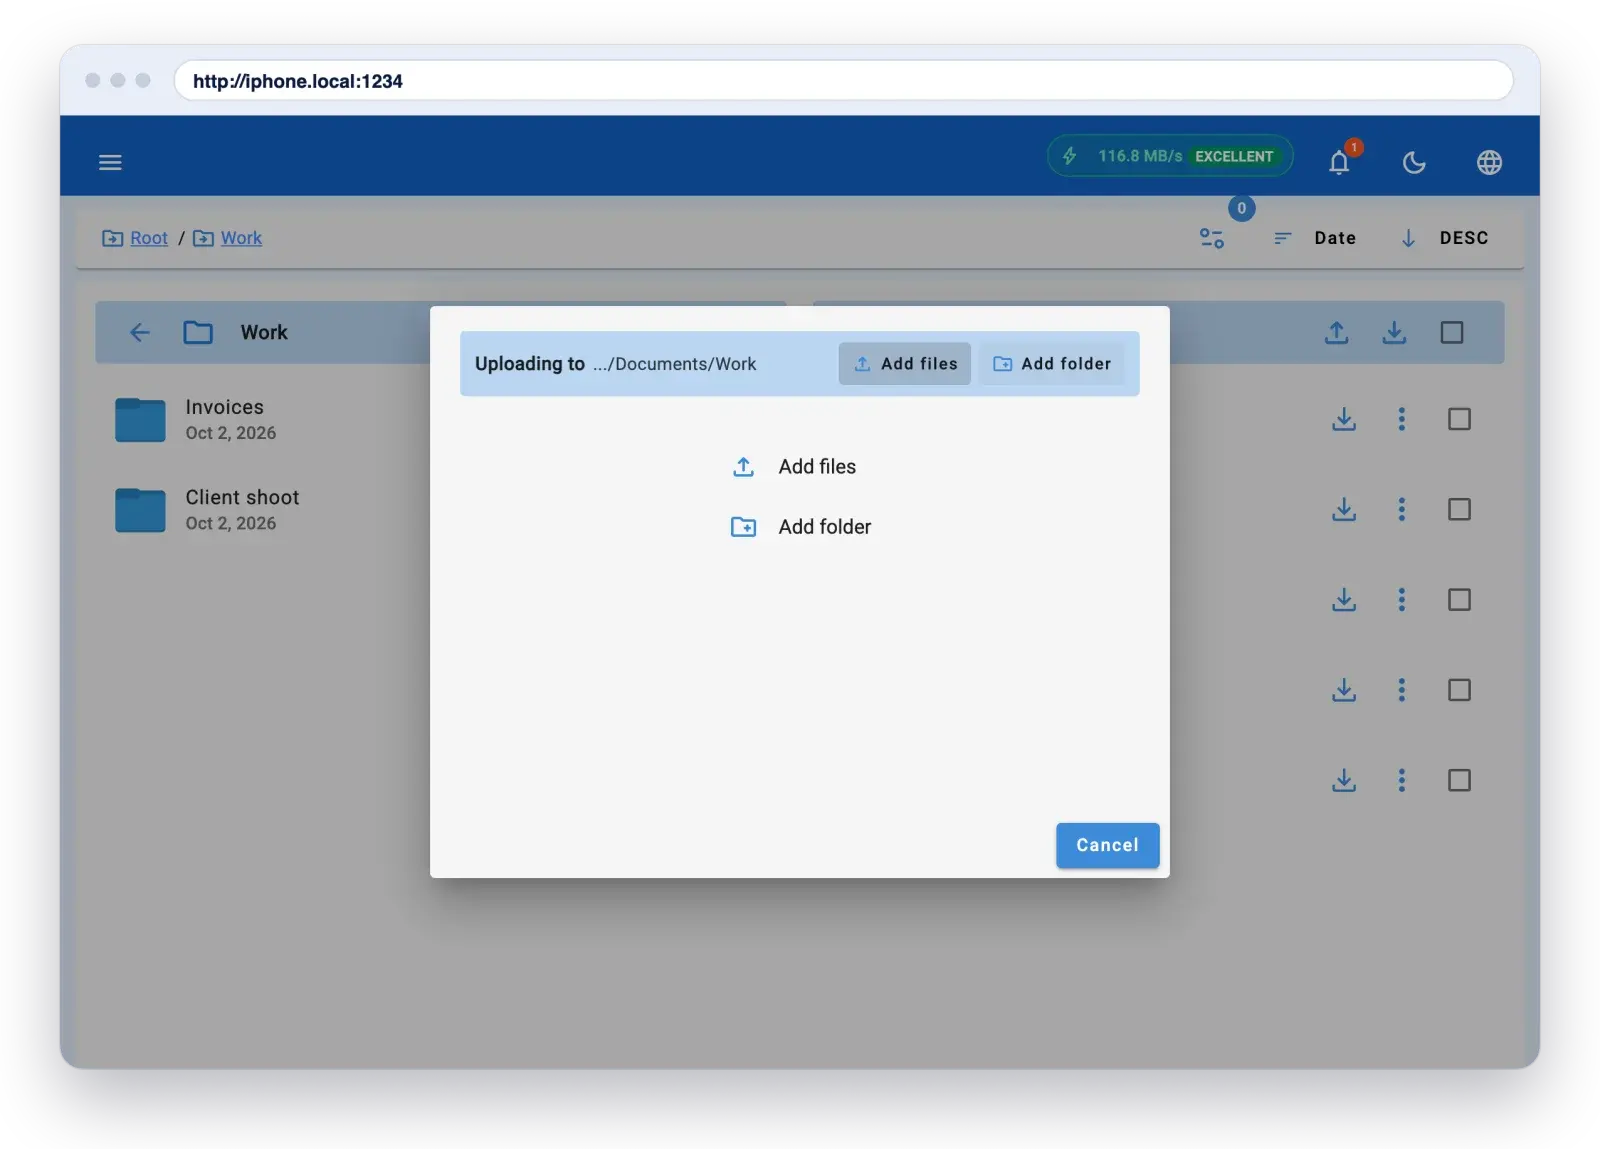Click Add files button in upload bar

pos(905,364)
